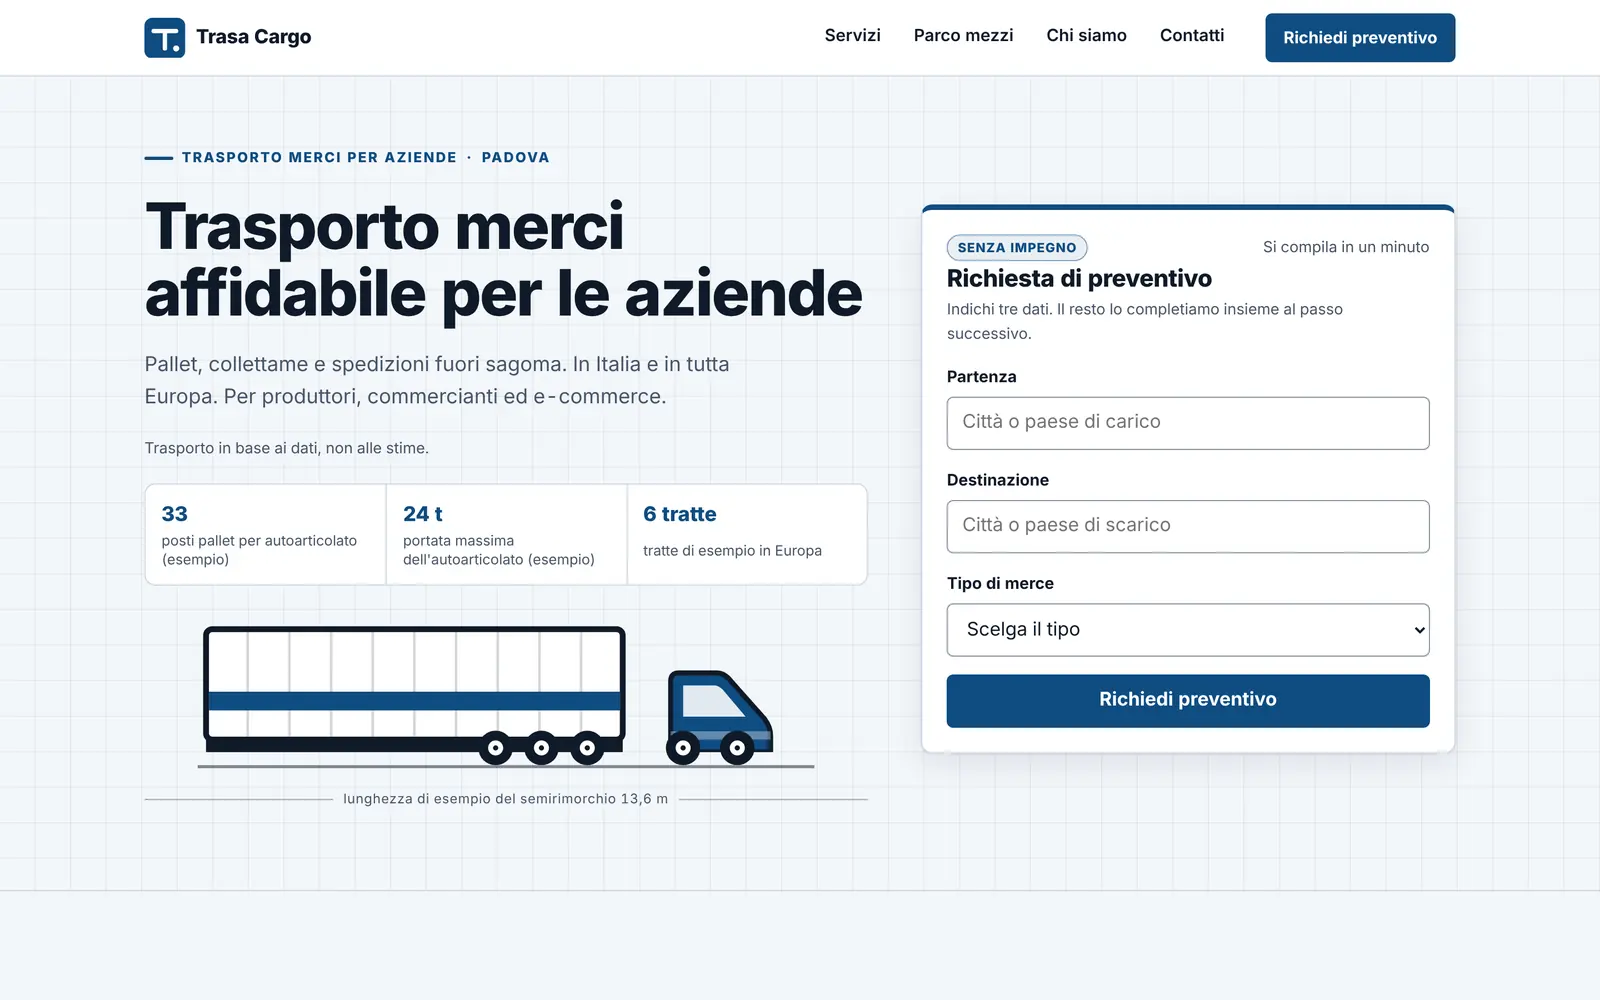Open the Chi siamo page

click(x=1086, y=36)
